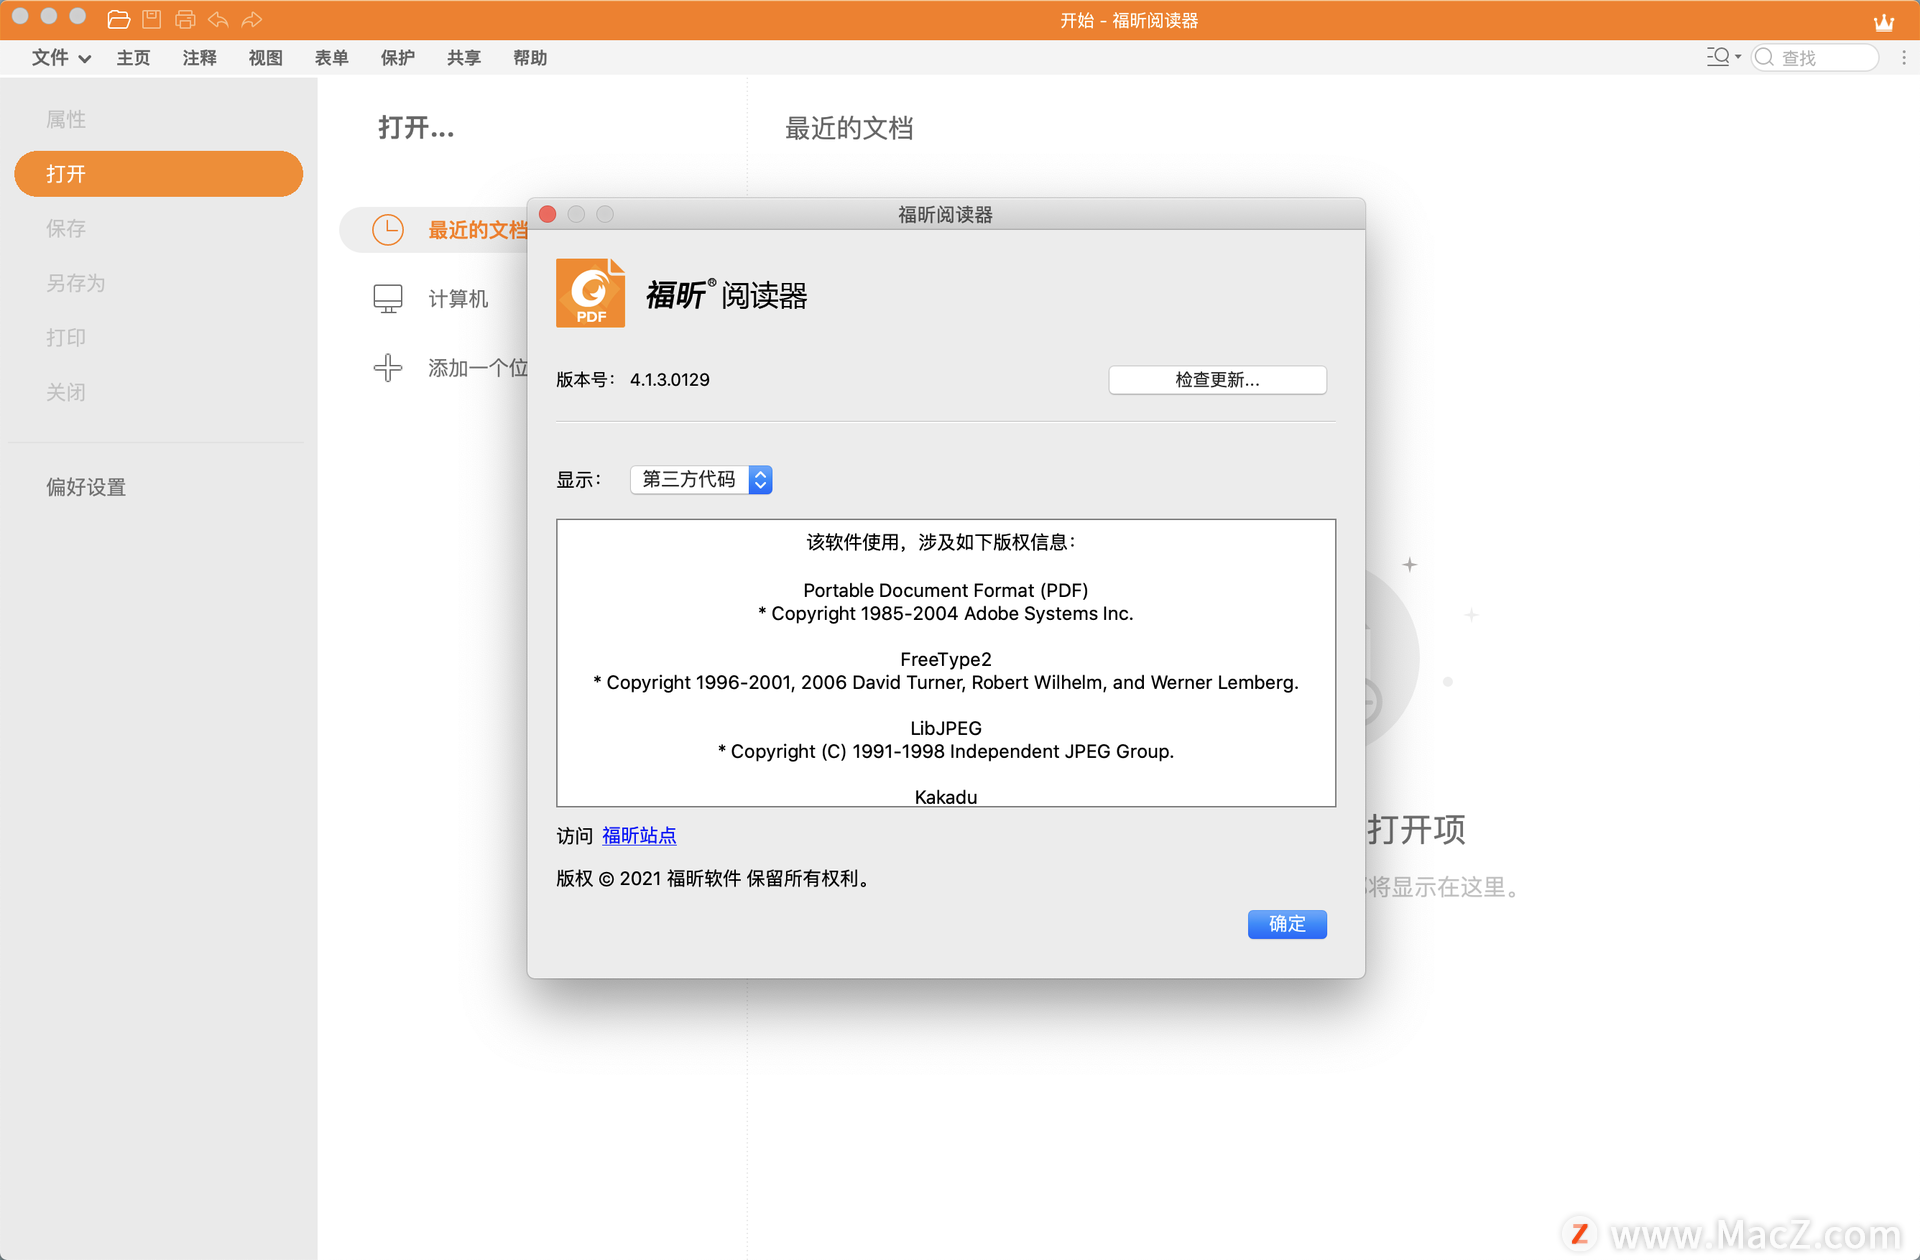Click the FreeType2 heading in license box
1920x1260 pixels.
[946, 659]
